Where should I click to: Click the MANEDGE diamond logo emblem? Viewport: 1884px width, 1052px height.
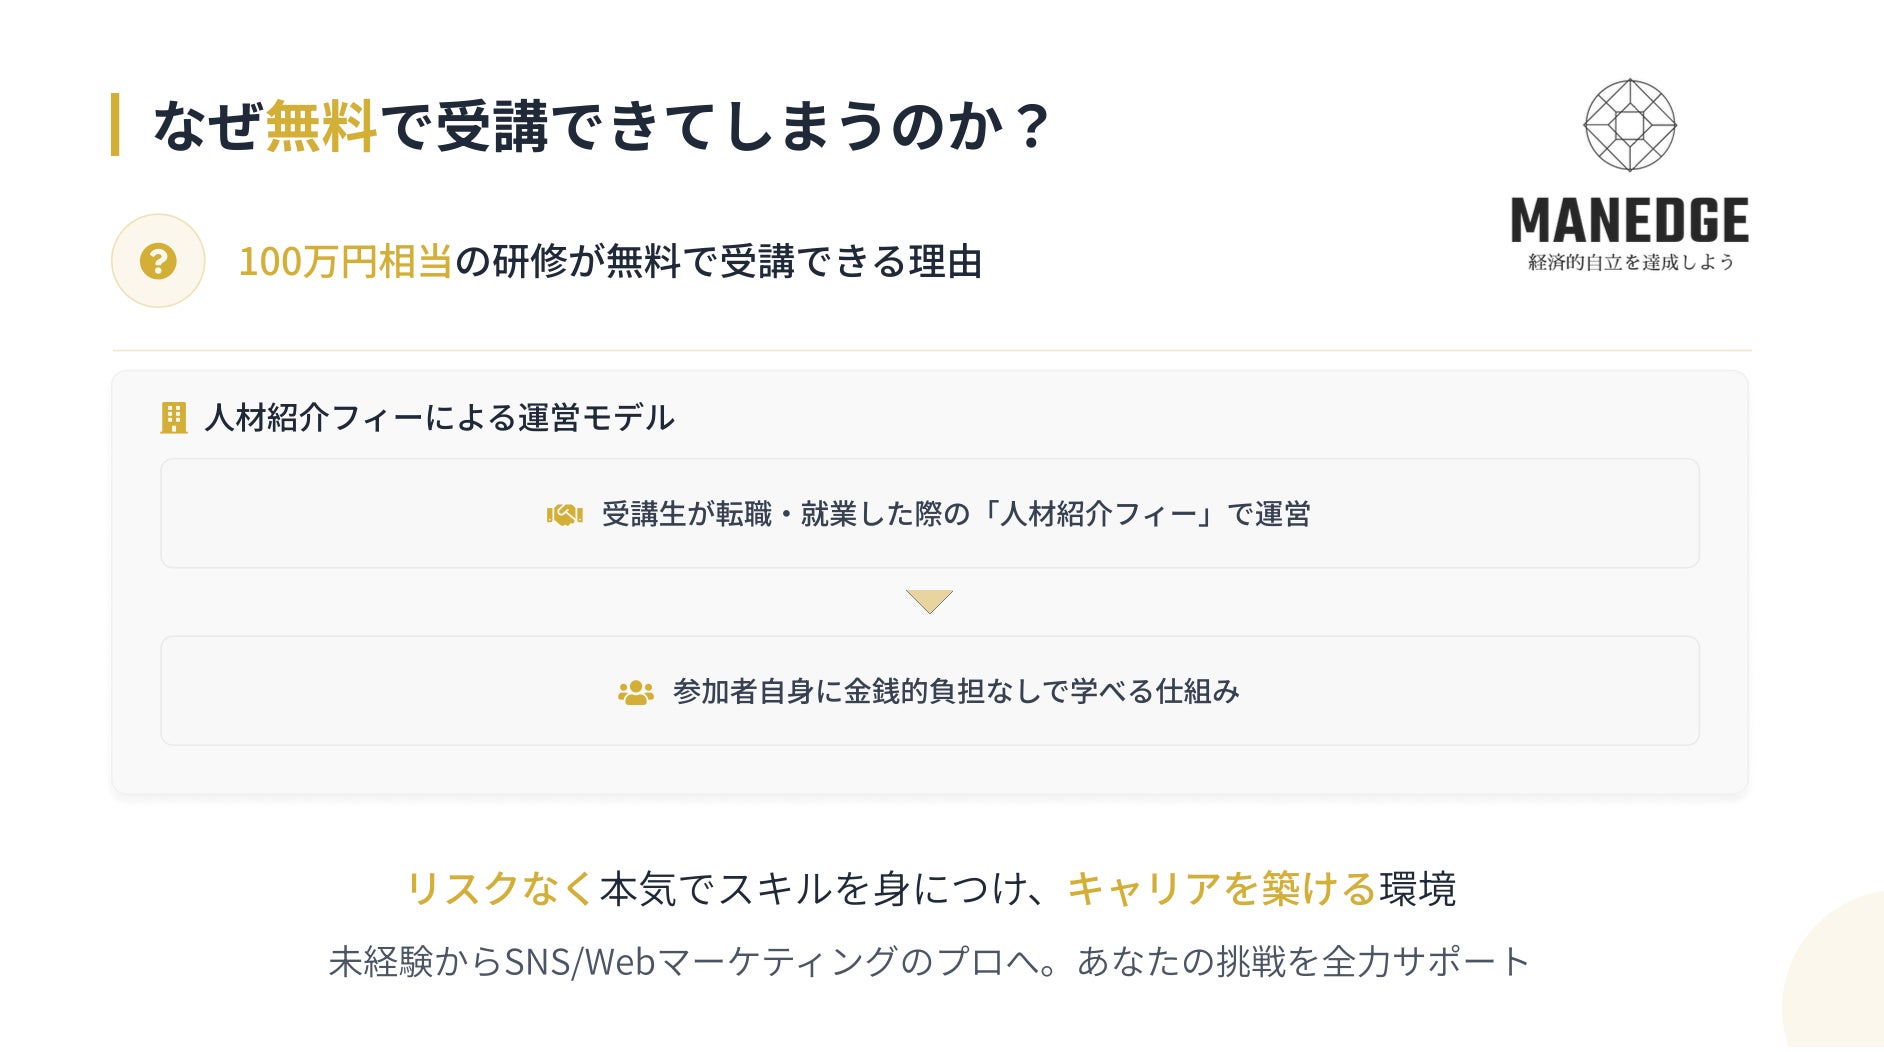click(x=1629, y=125)
